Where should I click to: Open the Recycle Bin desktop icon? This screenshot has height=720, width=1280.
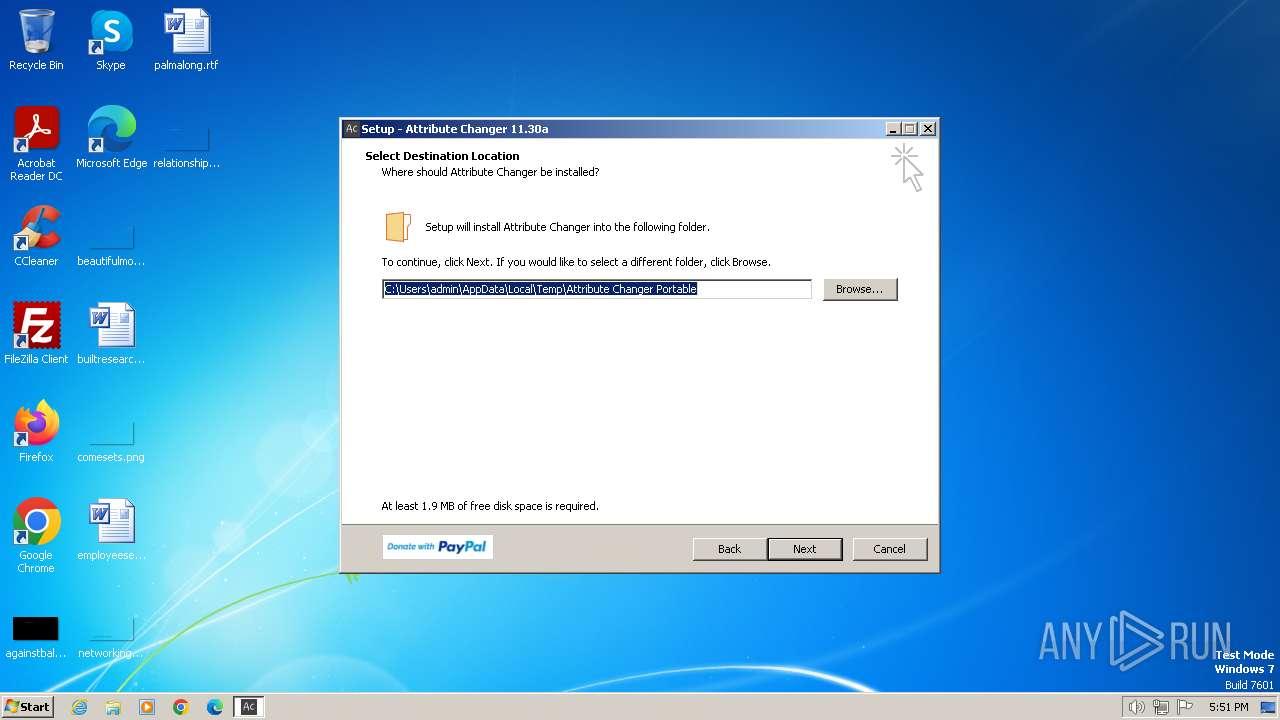(36, 40)
